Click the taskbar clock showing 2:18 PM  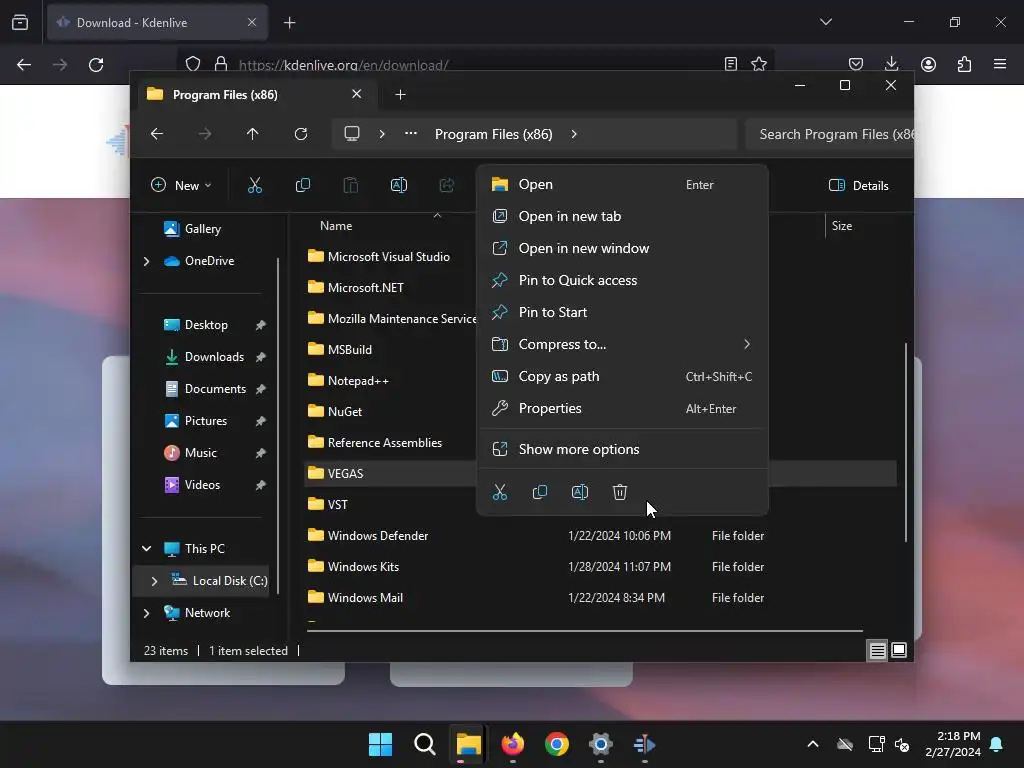coord(953,744)
